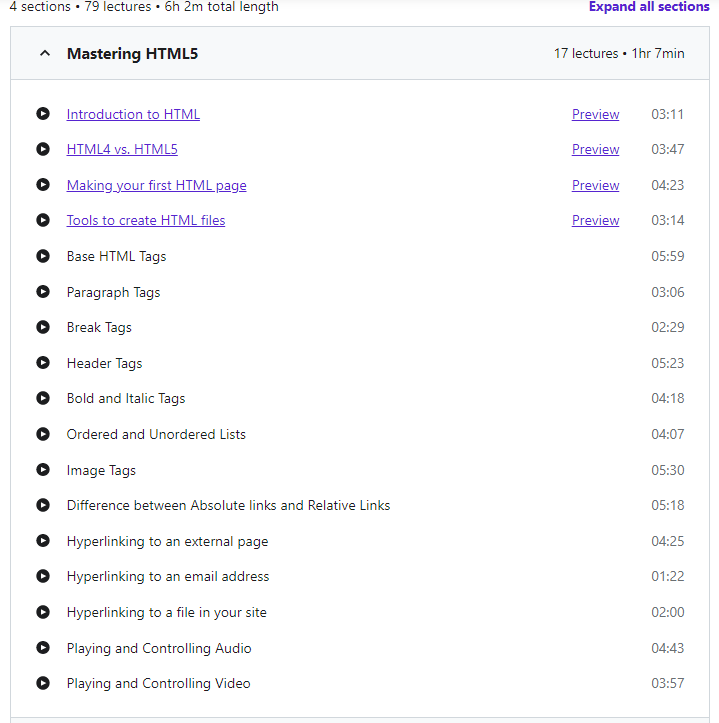Viewport: 719px width, 723px height.
Task: Preview the Introduction to HTML lecture
Action: 595,114
